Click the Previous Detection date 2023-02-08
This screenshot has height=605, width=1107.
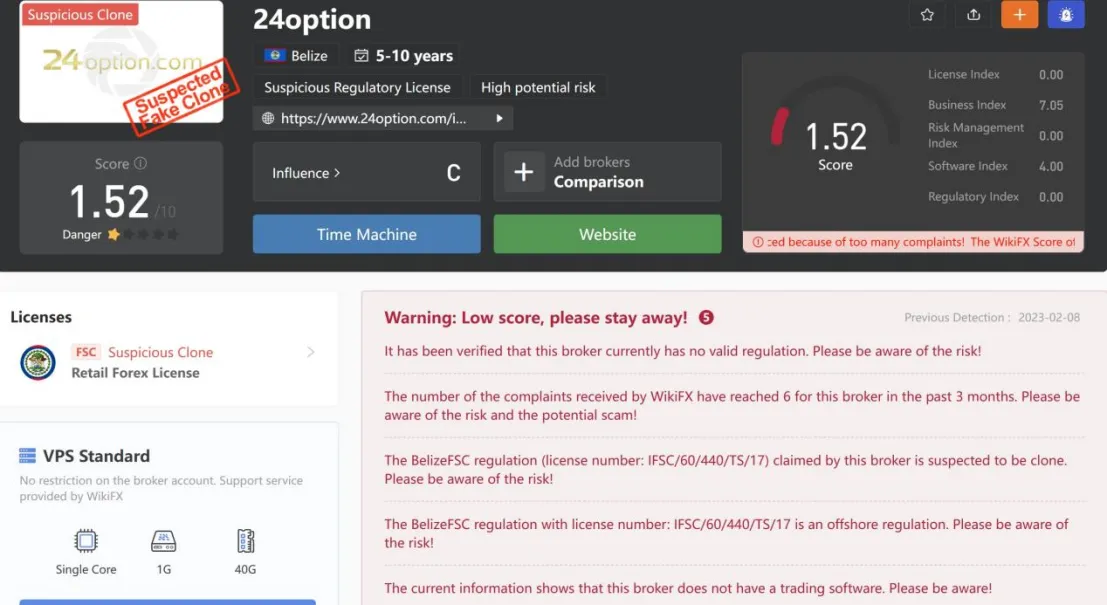tap(1049, 318)
